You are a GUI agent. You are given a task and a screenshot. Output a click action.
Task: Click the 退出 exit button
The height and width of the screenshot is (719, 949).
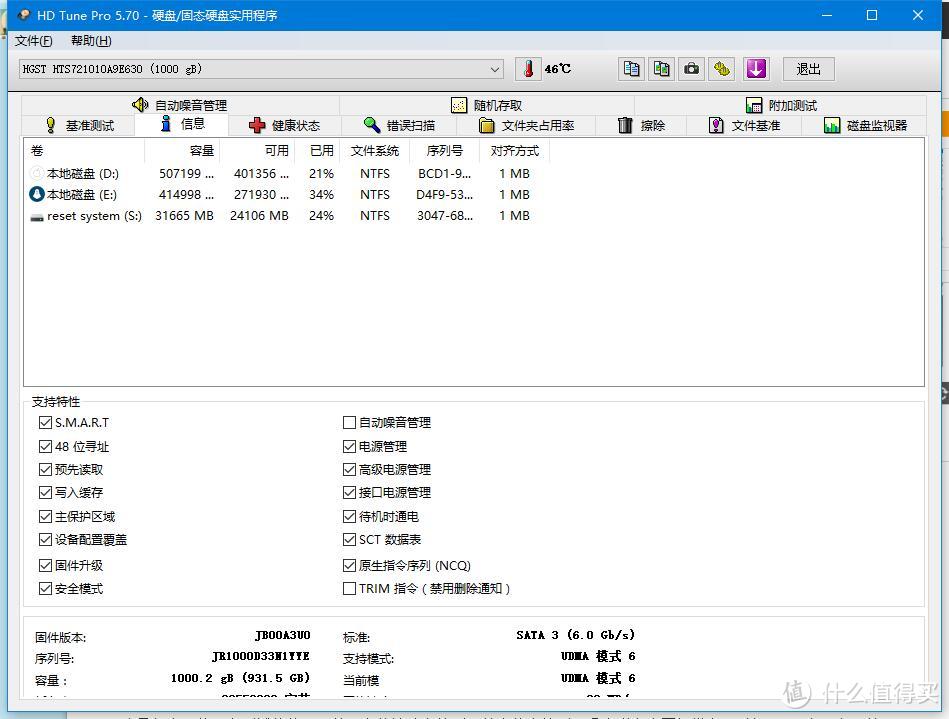tap(809, 69)
